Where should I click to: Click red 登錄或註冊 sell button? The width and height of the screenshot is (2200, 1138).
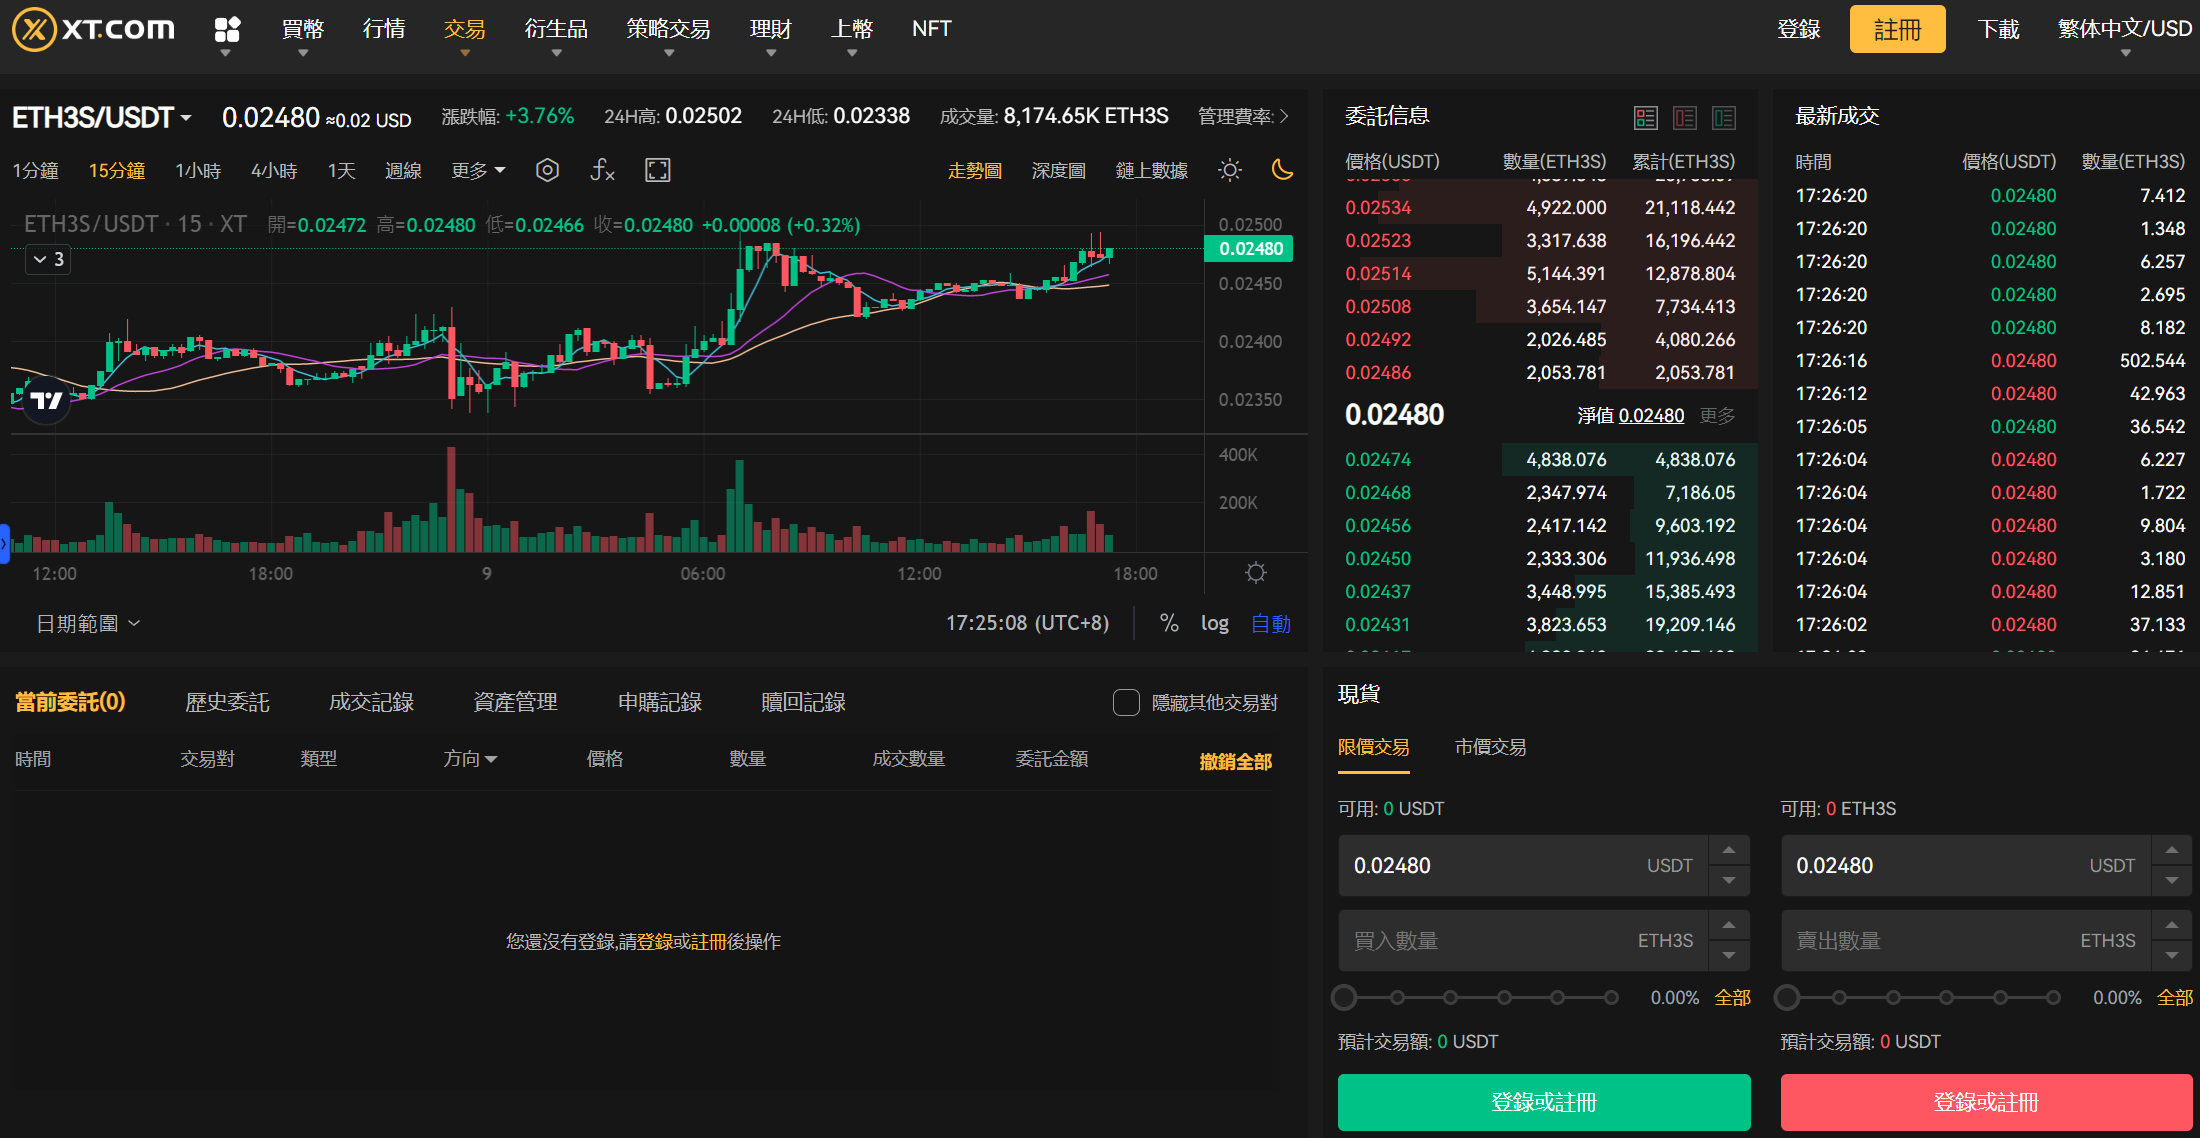tap(1986, 1102)
